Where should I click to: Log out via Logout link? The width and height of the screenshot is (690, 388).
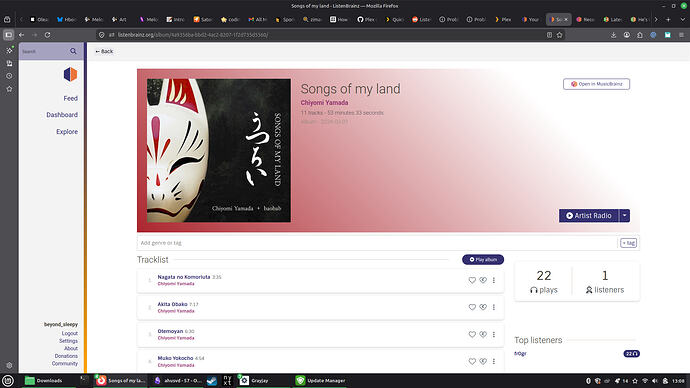coord(70,333)
